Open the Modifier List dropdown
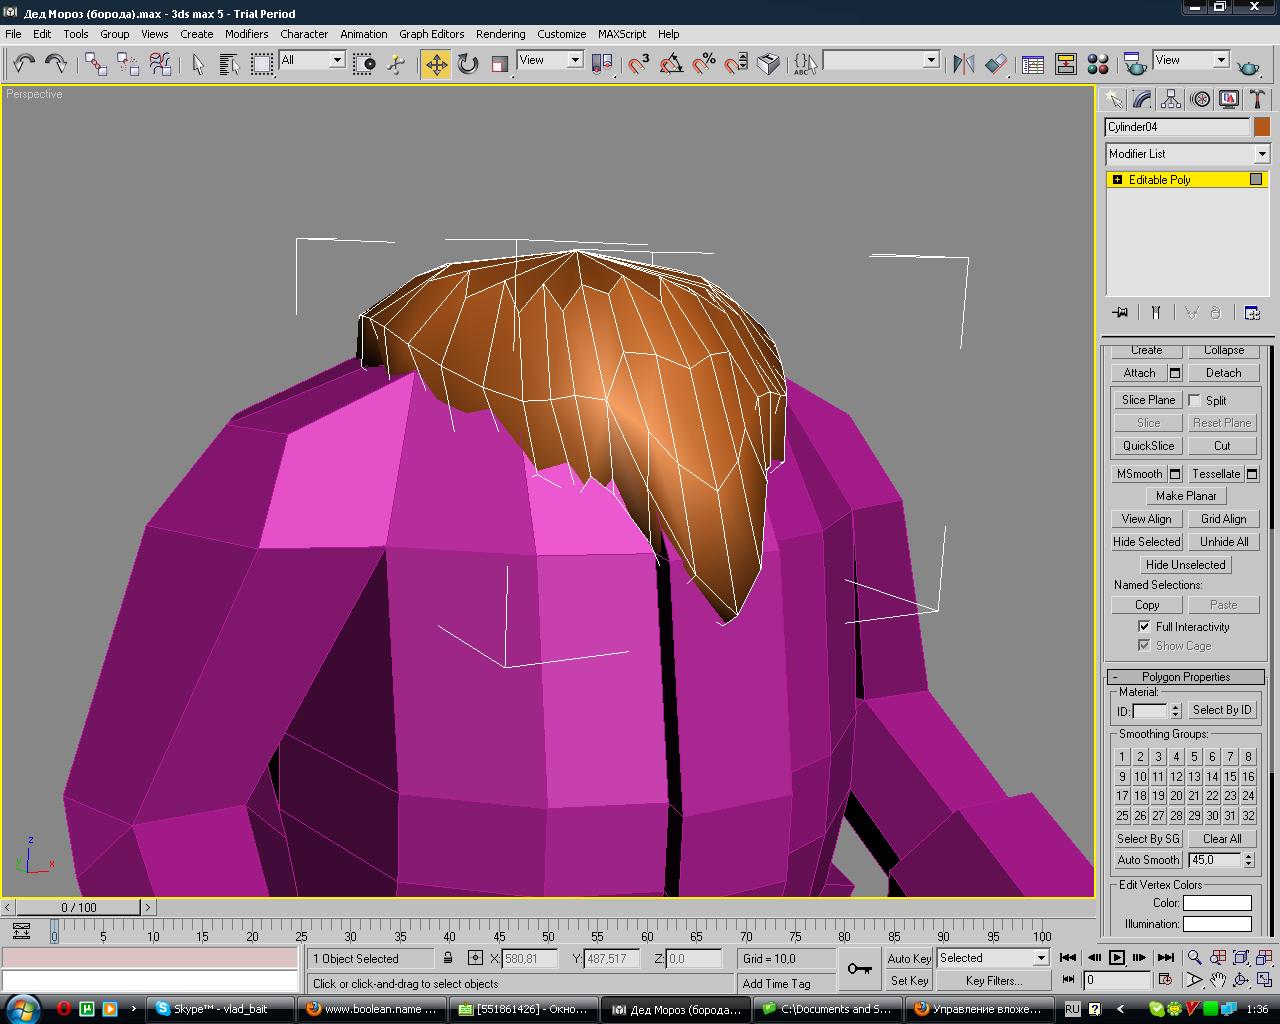 [1261, 154]
